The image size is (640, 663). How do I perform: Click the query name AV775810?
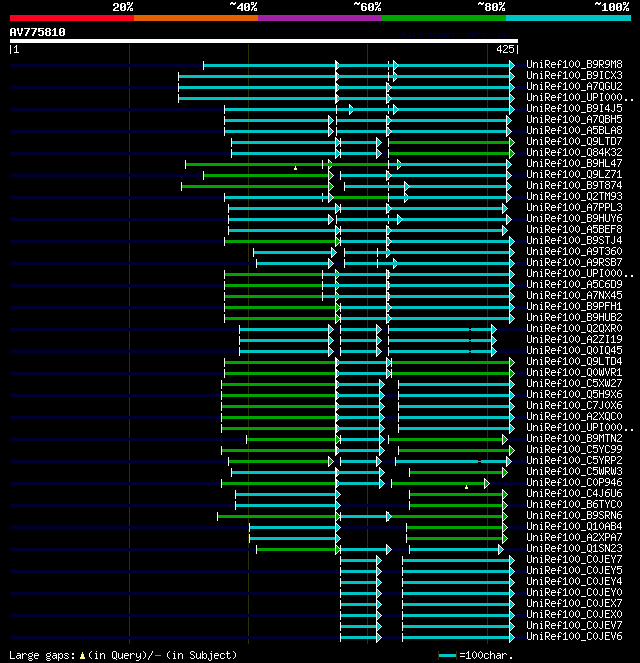pyautogui.click(x=38, y=32)
